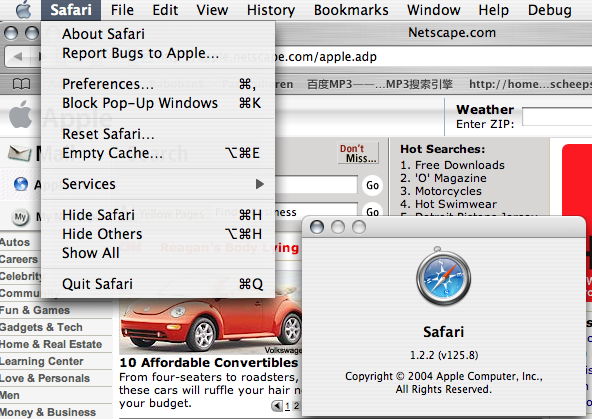The image size is (592, 419).
Task: Open the File menu
Action: click(x=122, y=10)
